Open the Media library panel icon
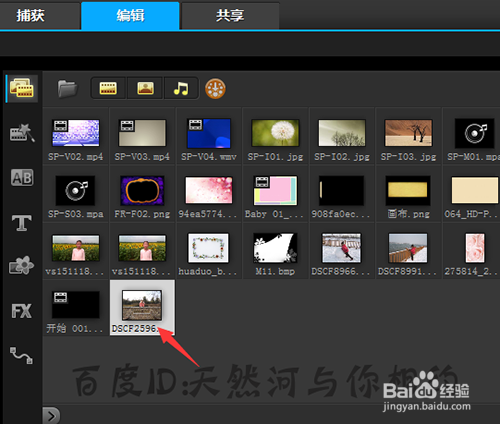This screenshot has height=424, width=500. 22,88
